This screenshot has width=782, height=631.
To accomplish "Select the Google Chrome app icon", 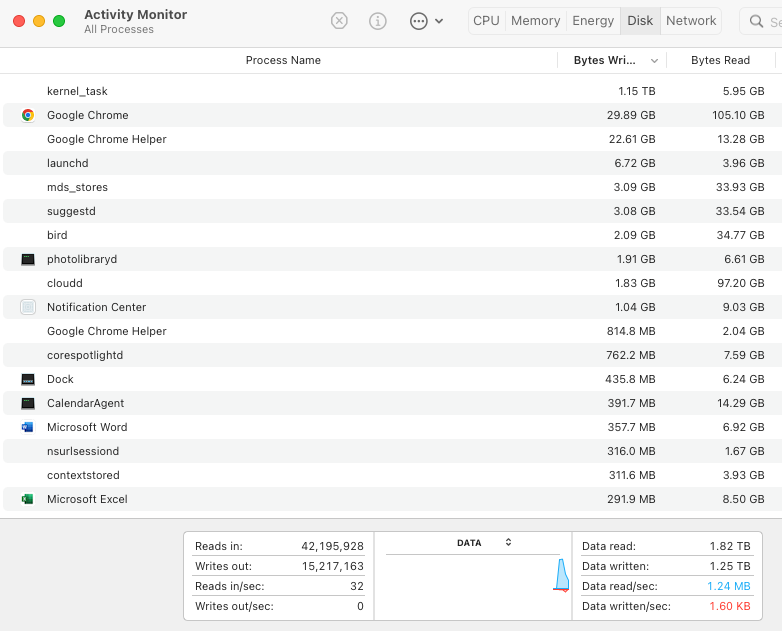I will pos(28,115).
